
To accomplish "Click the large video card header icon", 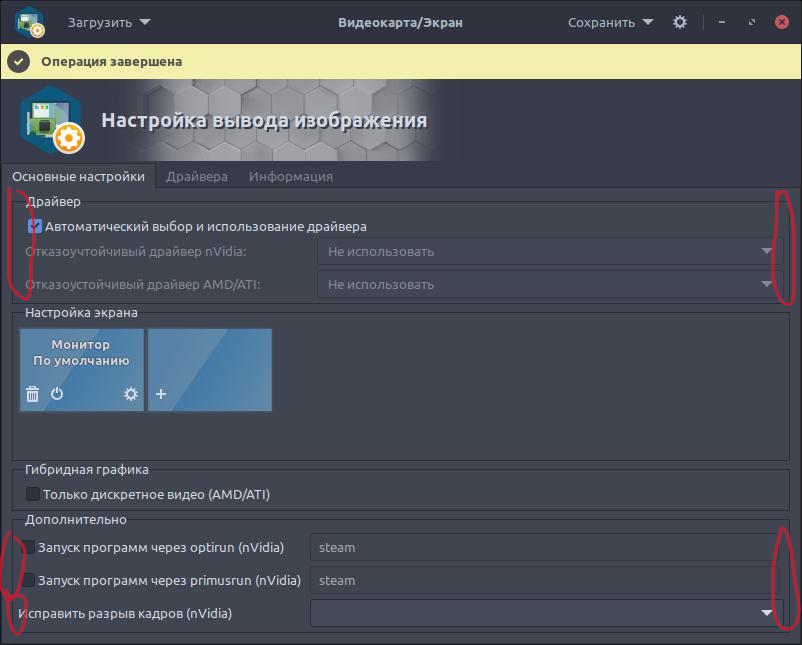I will (50, 121).
